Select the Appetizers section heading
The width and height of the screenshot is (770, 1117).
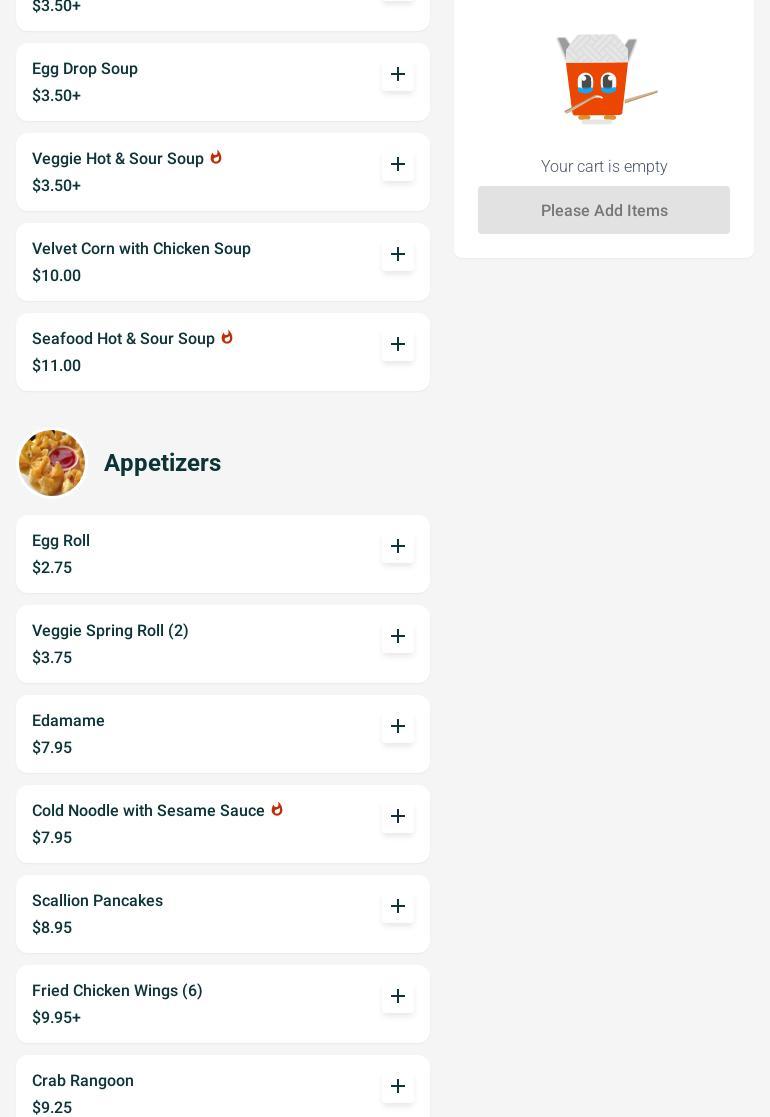click(162, 463)
